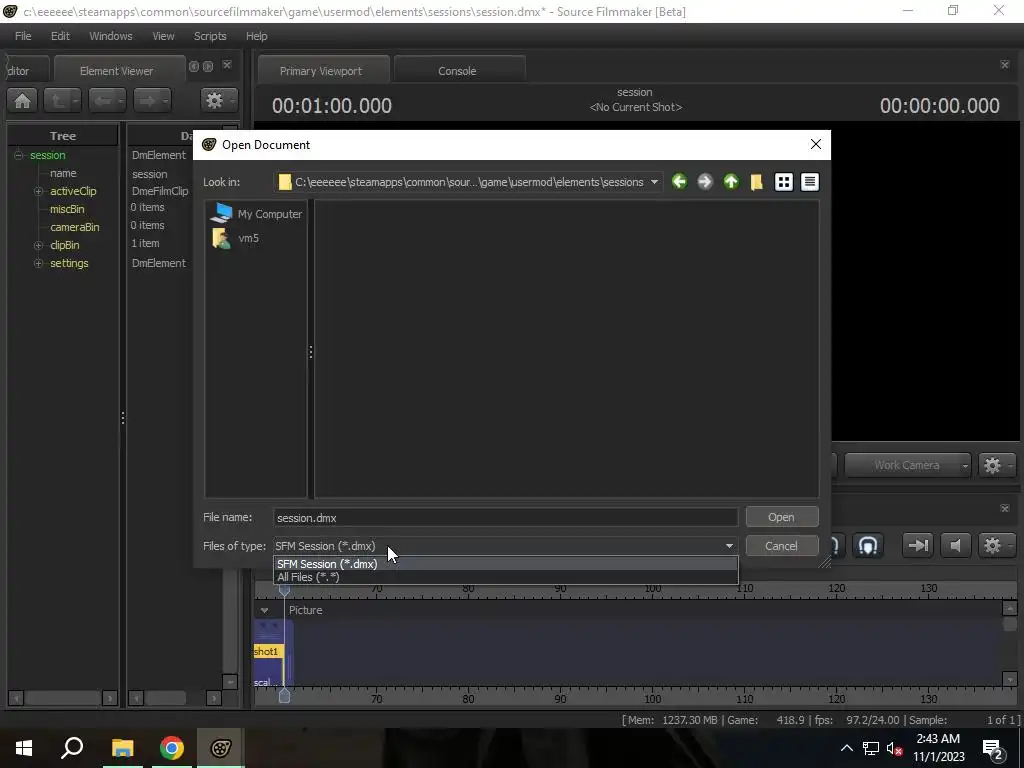This screenshot has width=1024, height=768.
Task: Open File Explorer from taskbar
Action: (122, 748)
